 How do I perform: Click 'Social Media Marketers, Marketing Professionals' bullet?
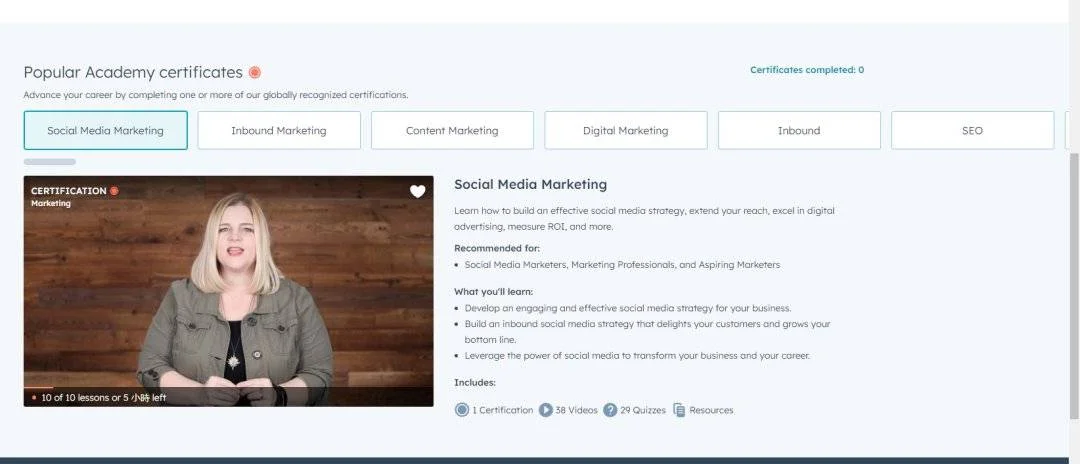coord(622,264)
